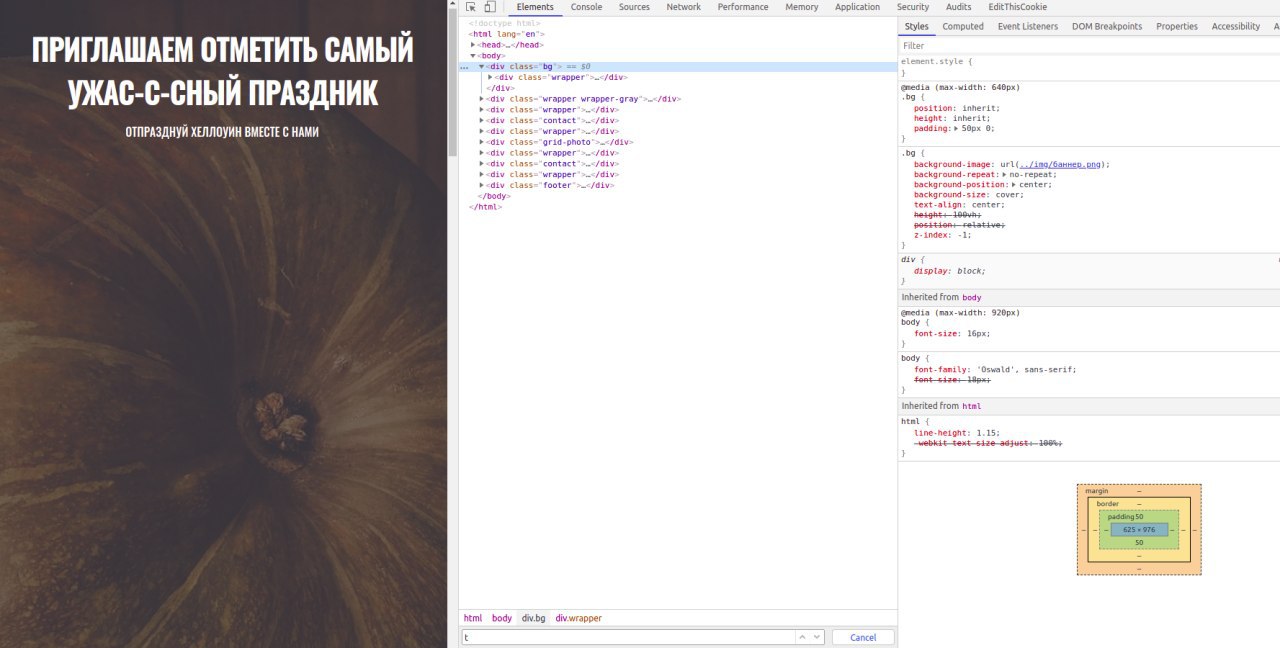Image resolution: width=1280 pixels, height=648 pixels.
Task: Expand the background-repeat shorthand triangle
Action: click(x=1005, y=174)
